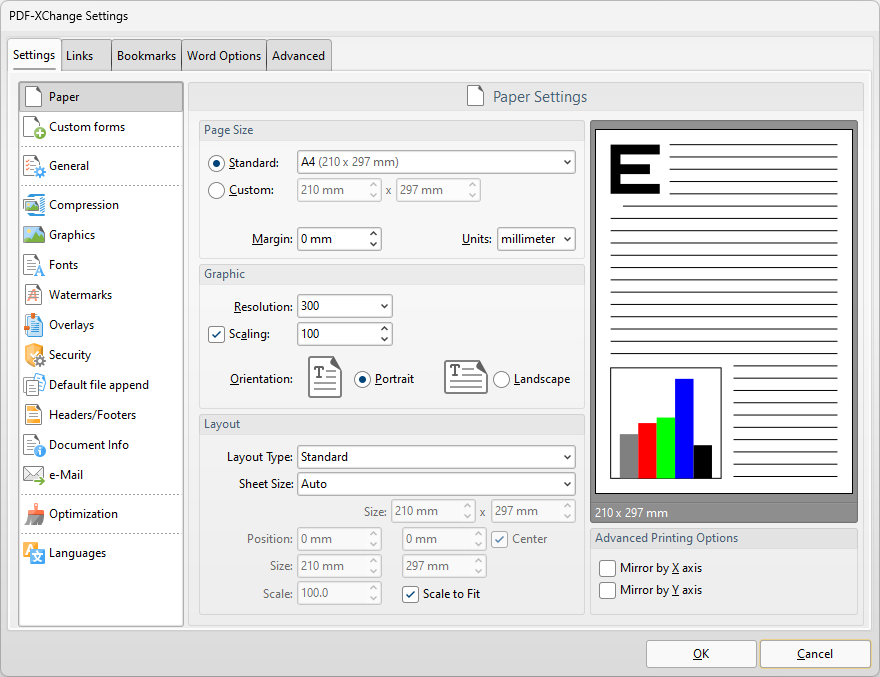The width and height of the screenshot is (880, 677).
Task: Toggle the Scaling checkbox
Action: [x=216, y=335]
